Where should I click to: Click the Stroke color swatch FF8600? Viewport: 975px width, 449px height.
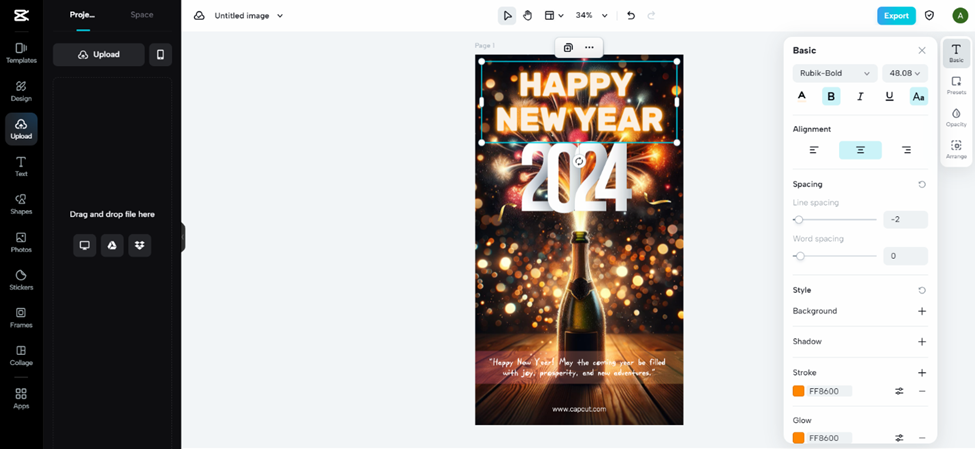click(798, 391)
